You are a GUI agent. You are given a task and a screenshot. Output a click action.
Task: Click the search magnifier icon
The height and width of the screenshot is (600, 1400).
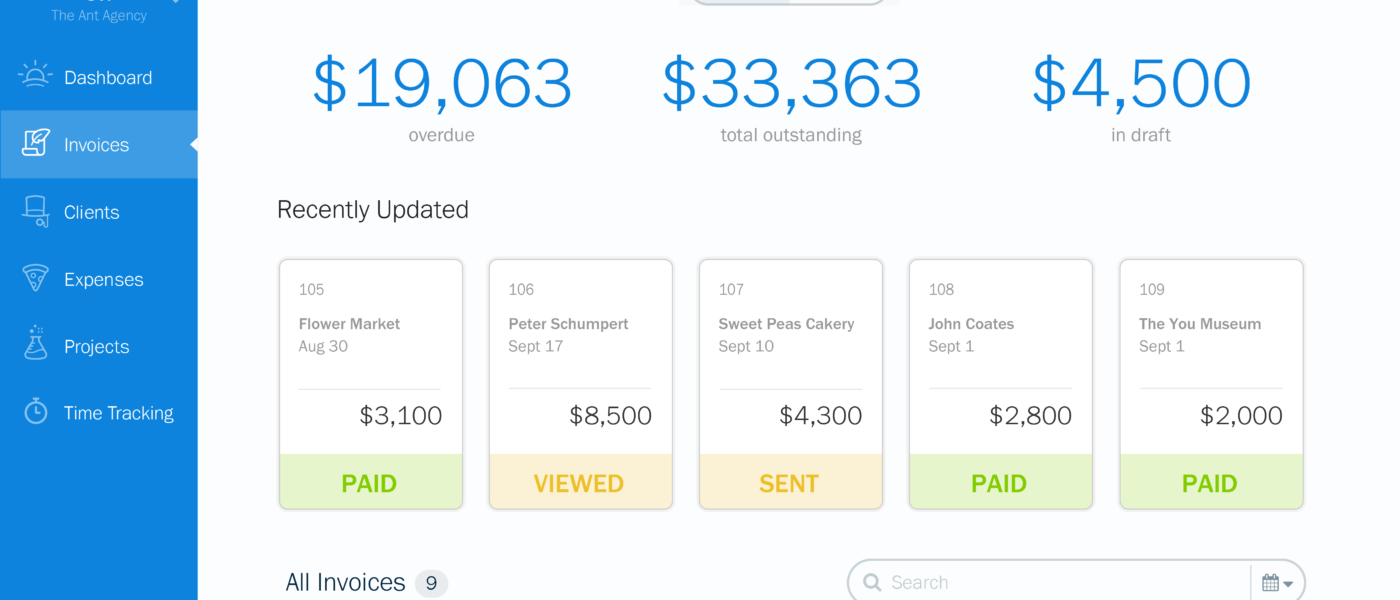point(872,582)
